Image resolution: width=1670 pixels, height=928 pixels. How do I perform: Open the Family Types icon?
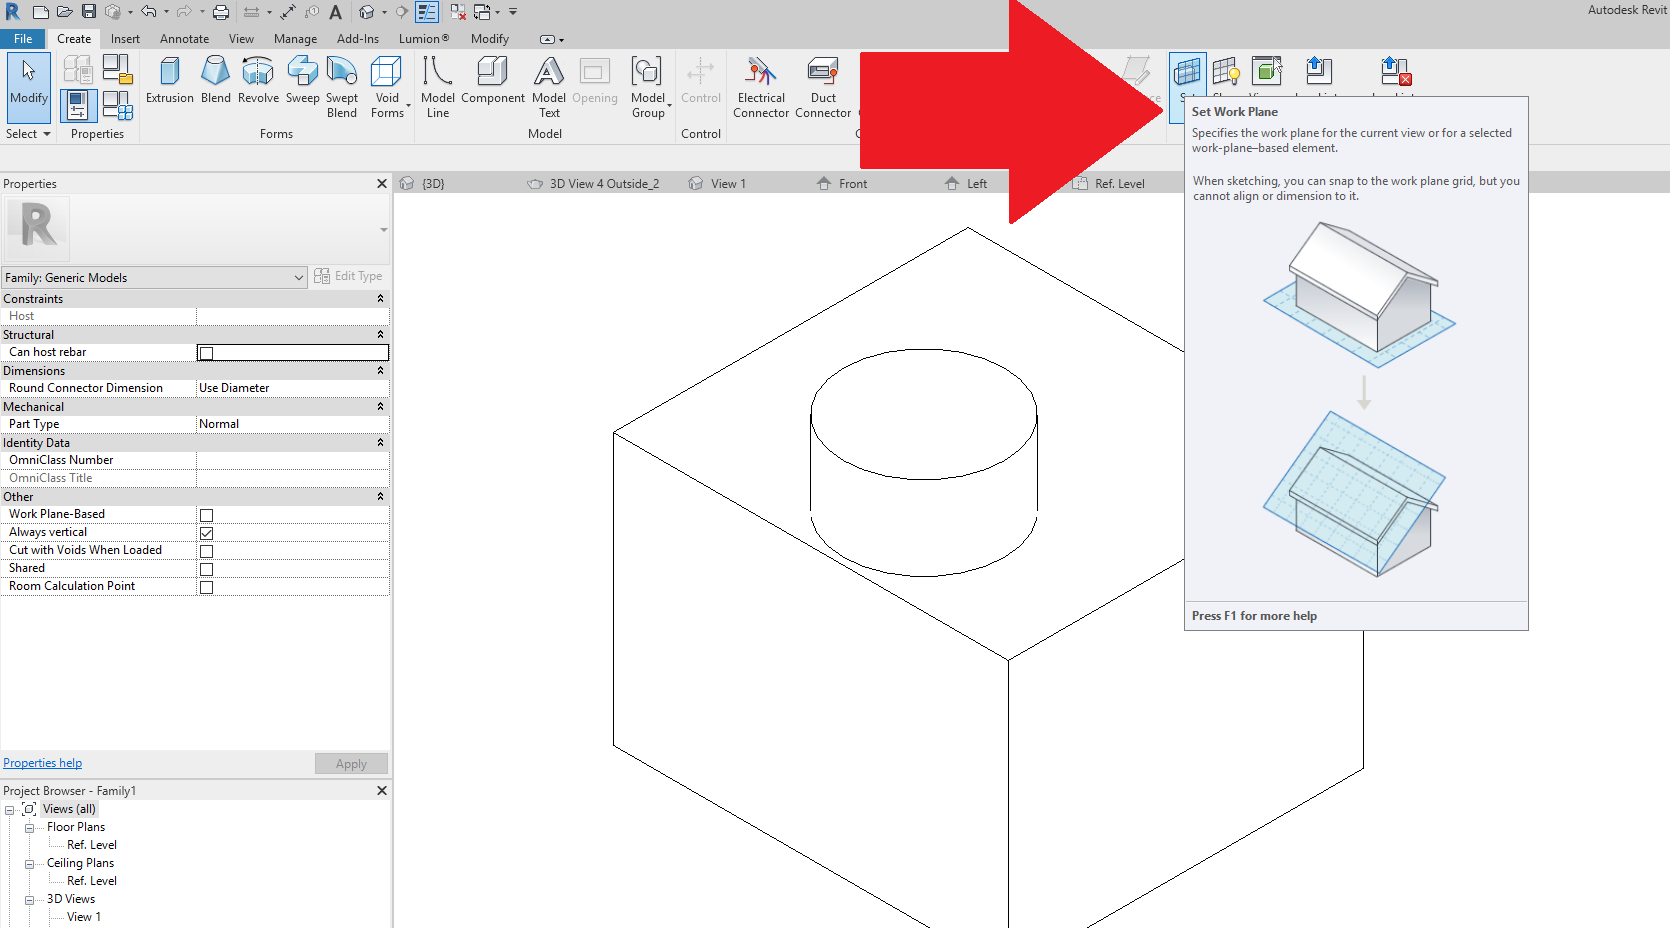tap(117, 105)
